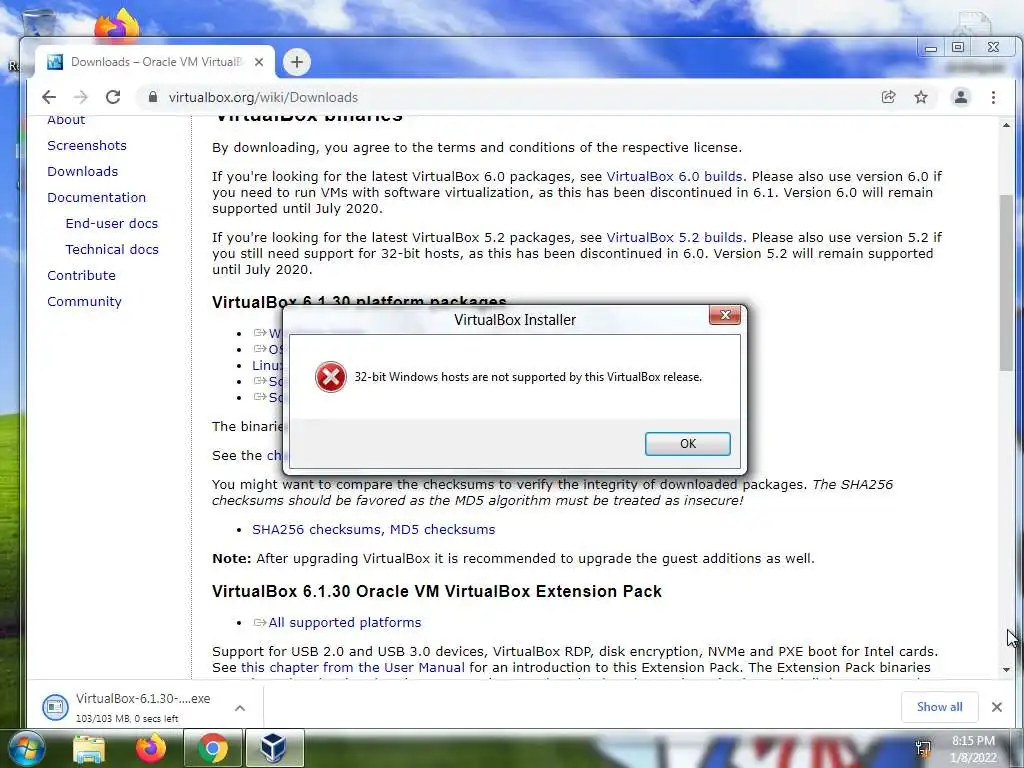Open the Screenshots sidebar link

87,146
